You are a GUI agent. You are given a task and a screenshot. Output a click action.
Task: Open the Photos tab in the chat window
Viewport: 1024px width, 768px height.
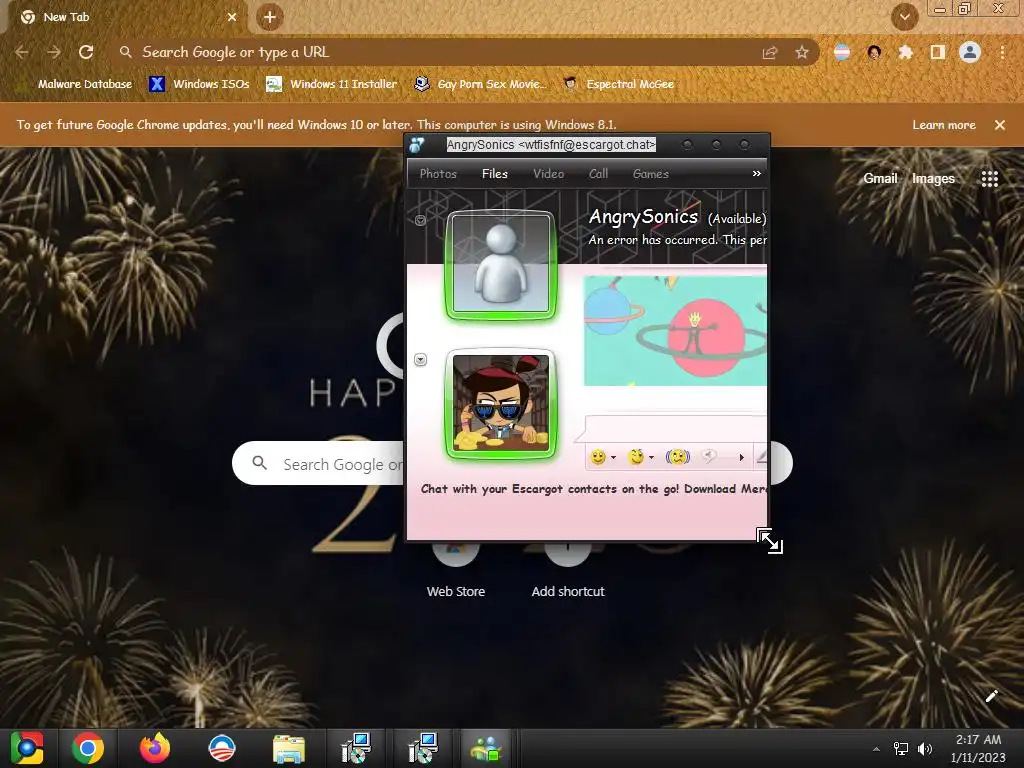click(x=438, y=174)
